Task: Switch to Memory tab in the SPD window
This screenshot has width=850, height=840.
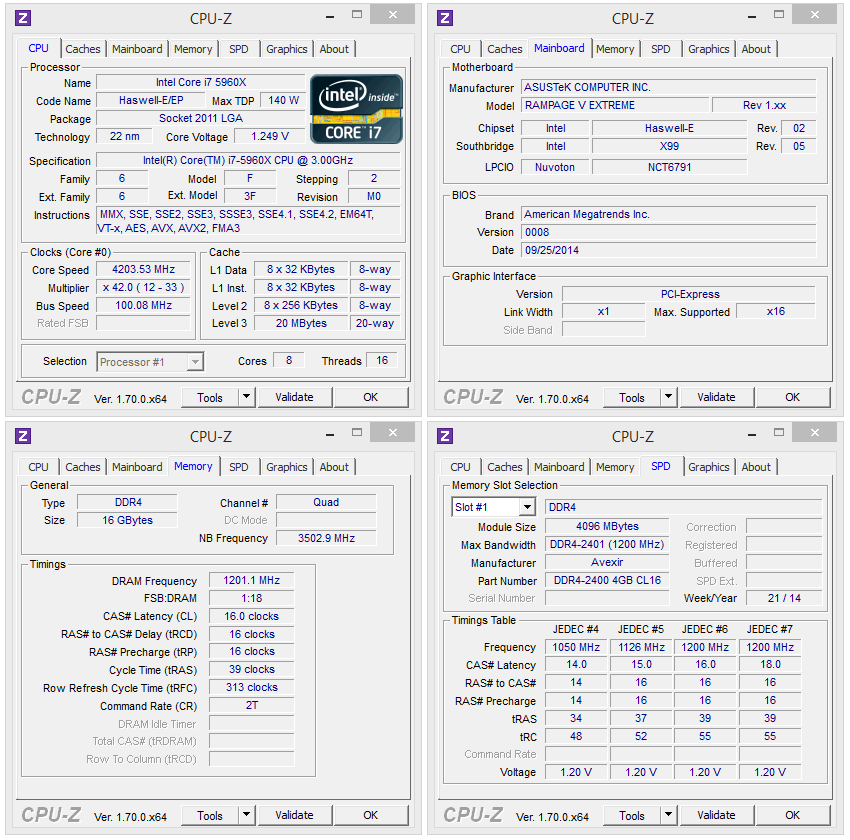Action: (x=615, y=467)
